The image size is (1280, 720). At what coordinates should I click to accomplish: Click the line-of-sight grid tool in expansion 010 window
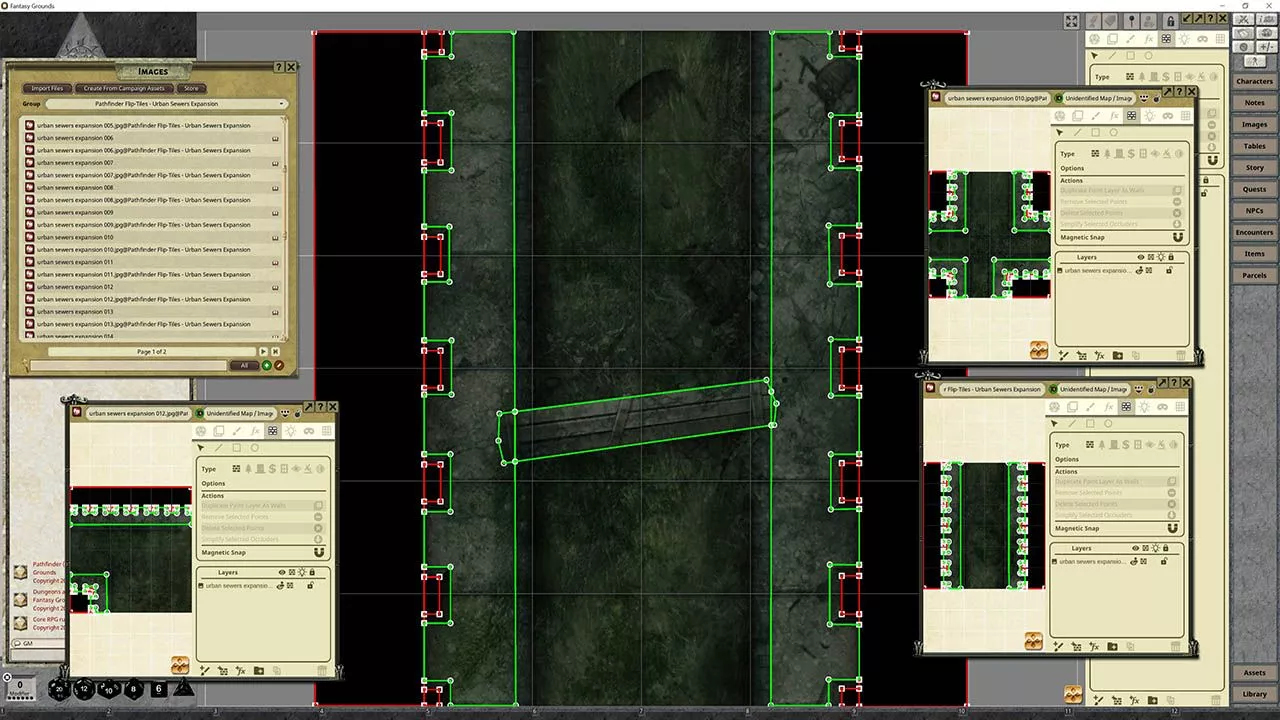point(1131,115)
